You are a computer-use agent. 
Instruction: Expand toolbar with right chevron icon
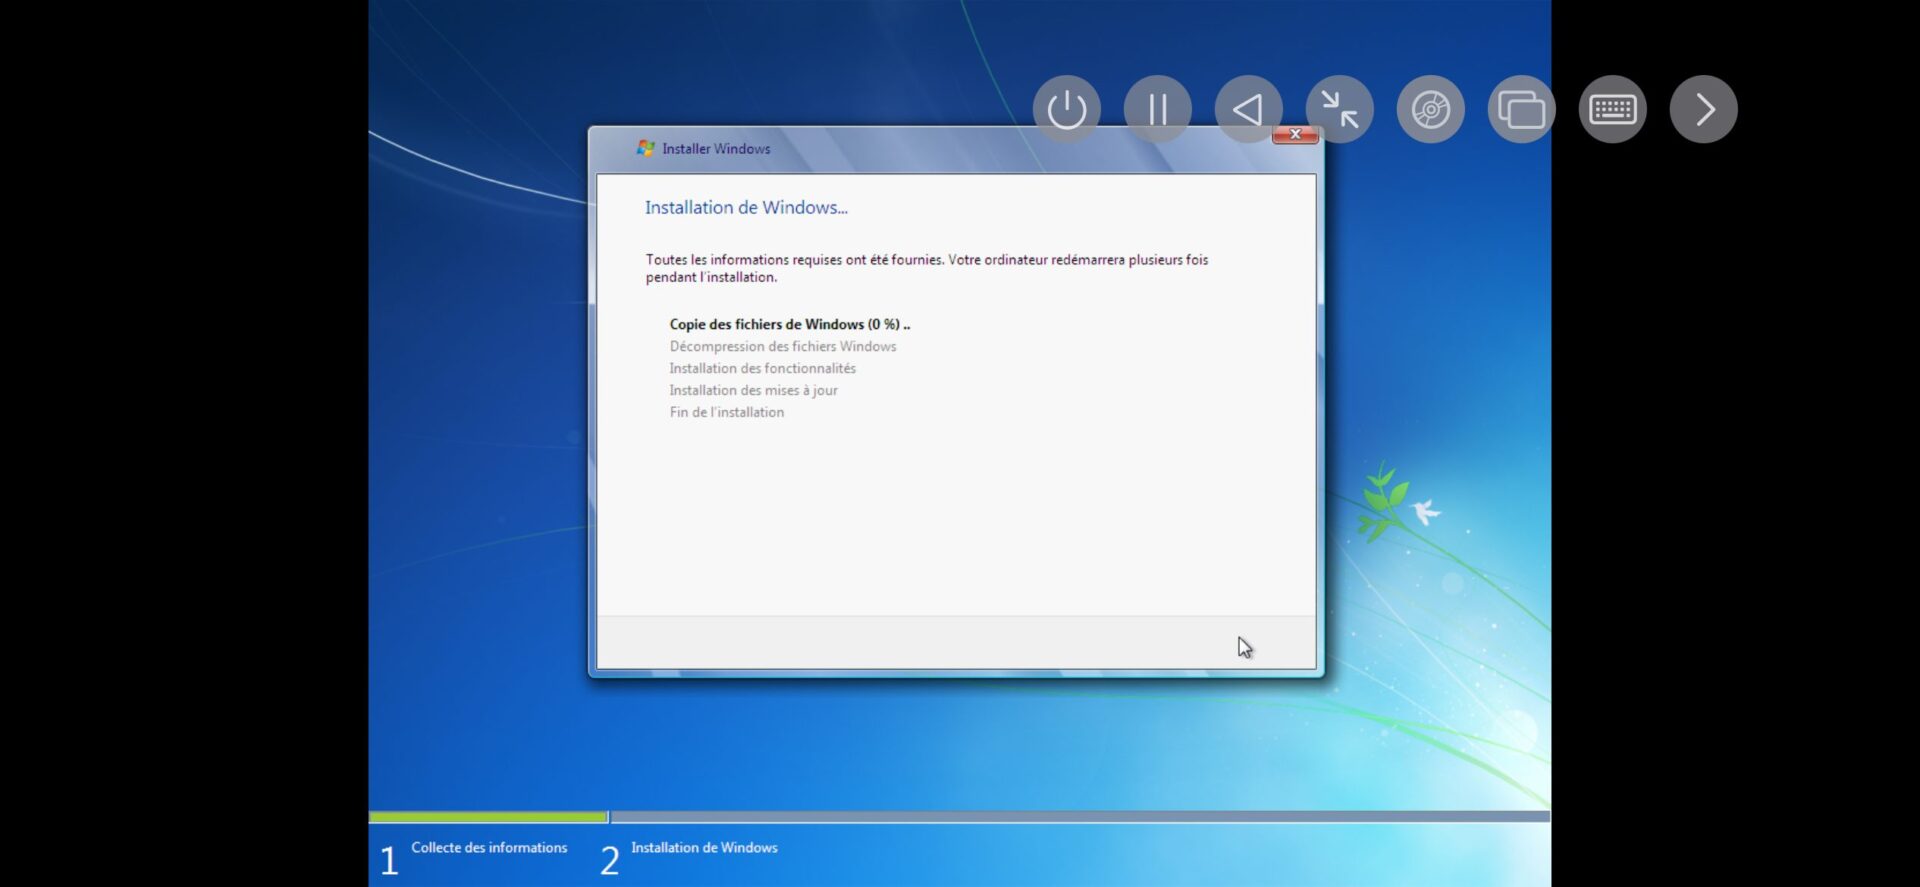point(1703,109)
